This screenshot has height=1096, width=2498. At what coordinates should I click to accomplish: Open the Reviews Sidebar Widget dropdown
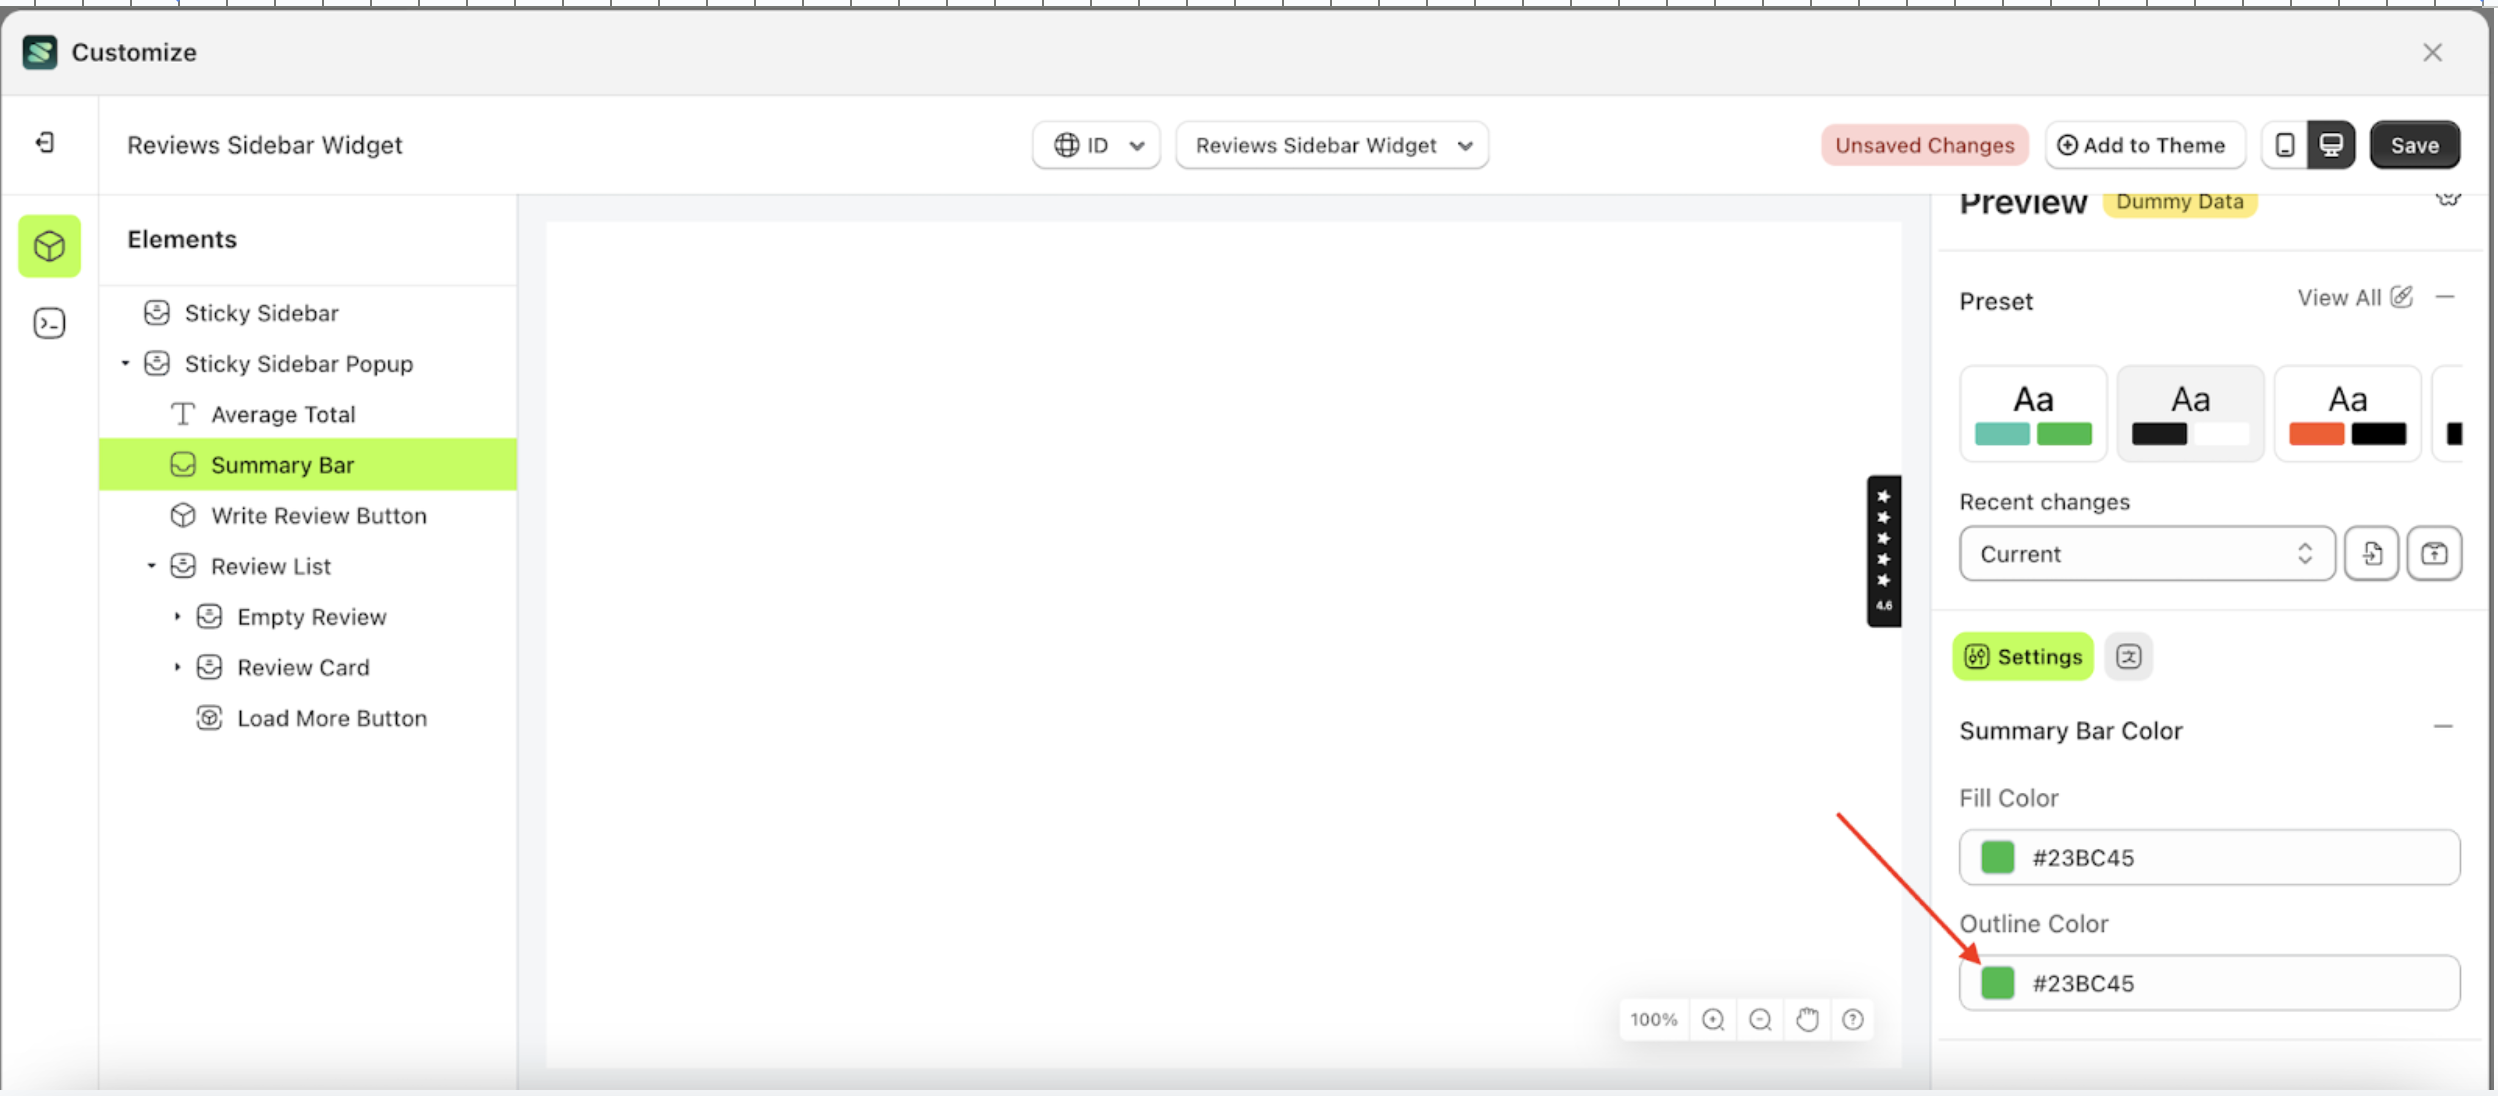[1331, 144]
